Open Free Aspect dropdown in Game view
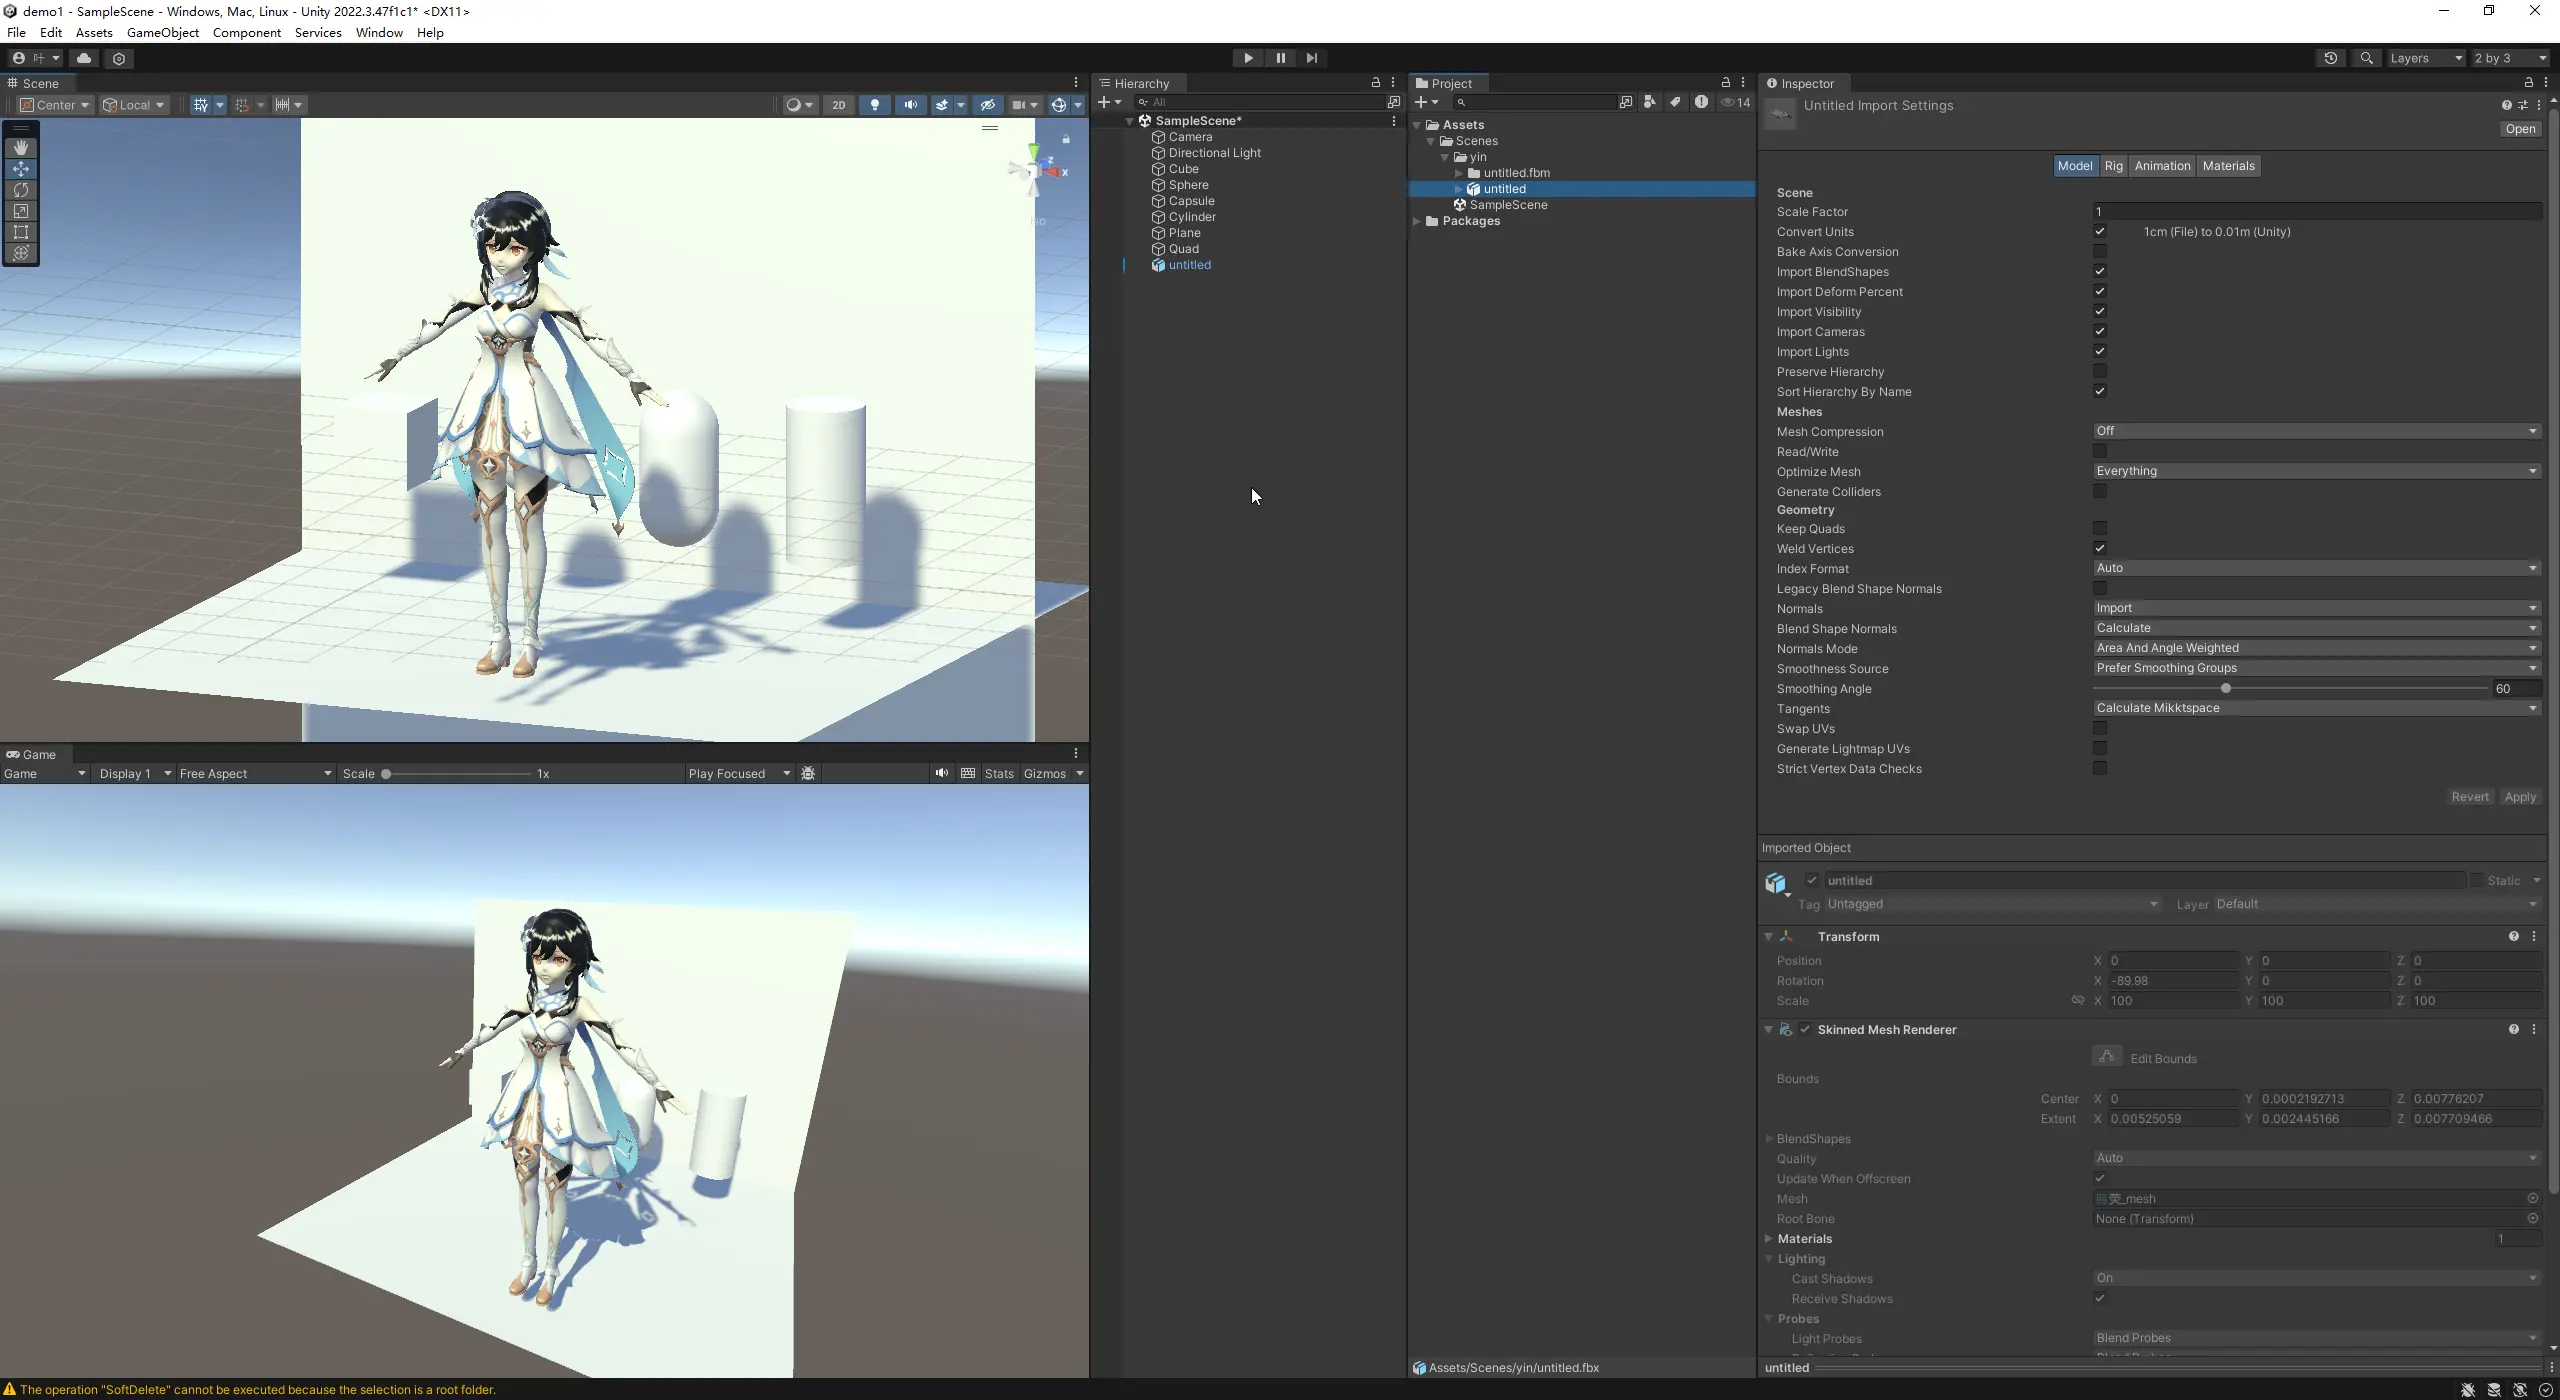 pos(255,773)
